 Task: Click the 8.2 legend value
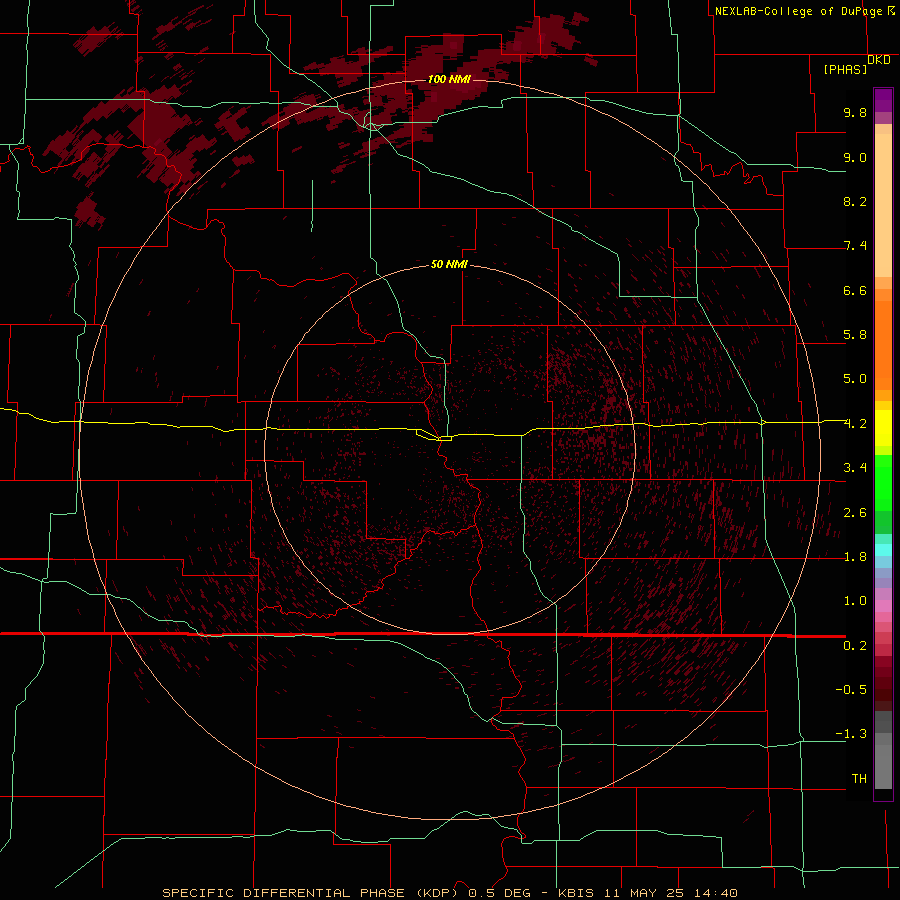pos(855,201)
